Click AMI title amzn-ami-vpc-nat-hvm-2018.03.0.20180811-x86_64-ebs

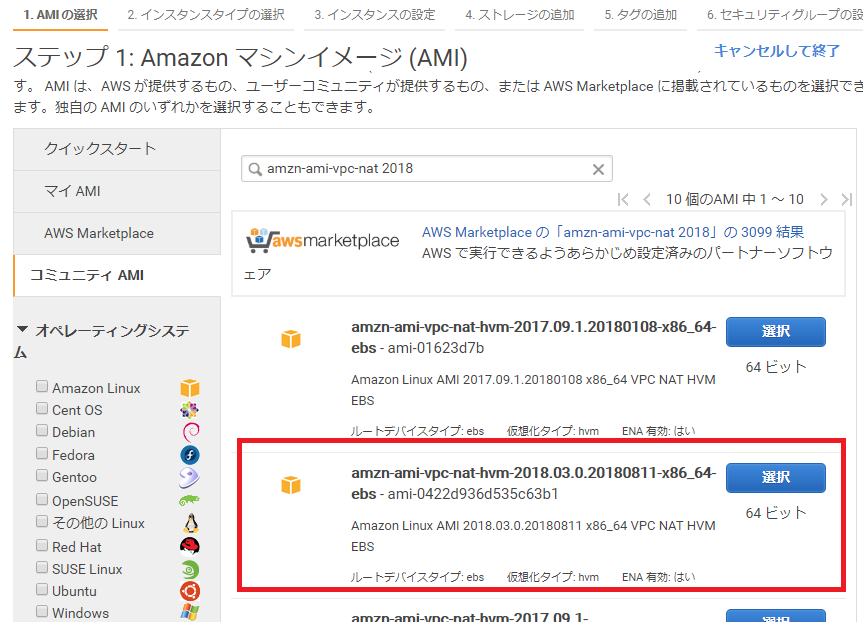point(533,483)
